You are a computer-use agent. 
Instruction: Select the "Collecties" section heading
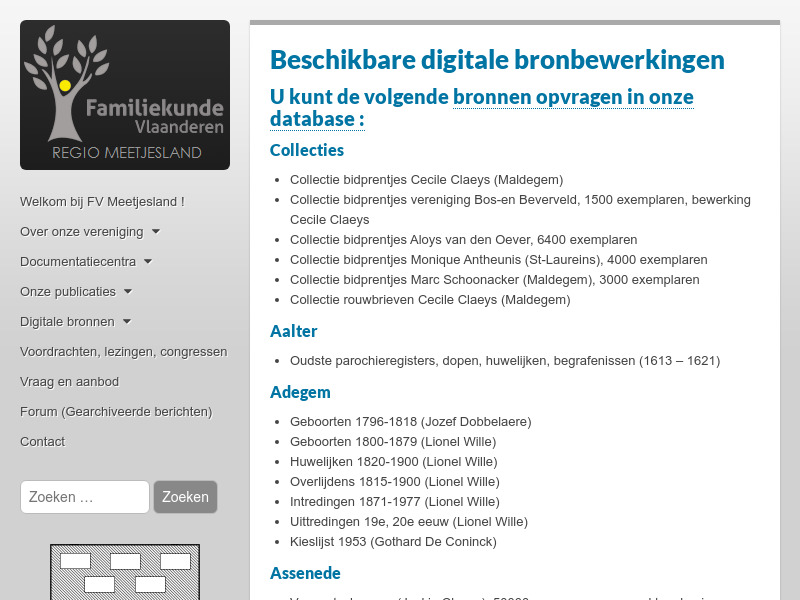pos(306,149)
